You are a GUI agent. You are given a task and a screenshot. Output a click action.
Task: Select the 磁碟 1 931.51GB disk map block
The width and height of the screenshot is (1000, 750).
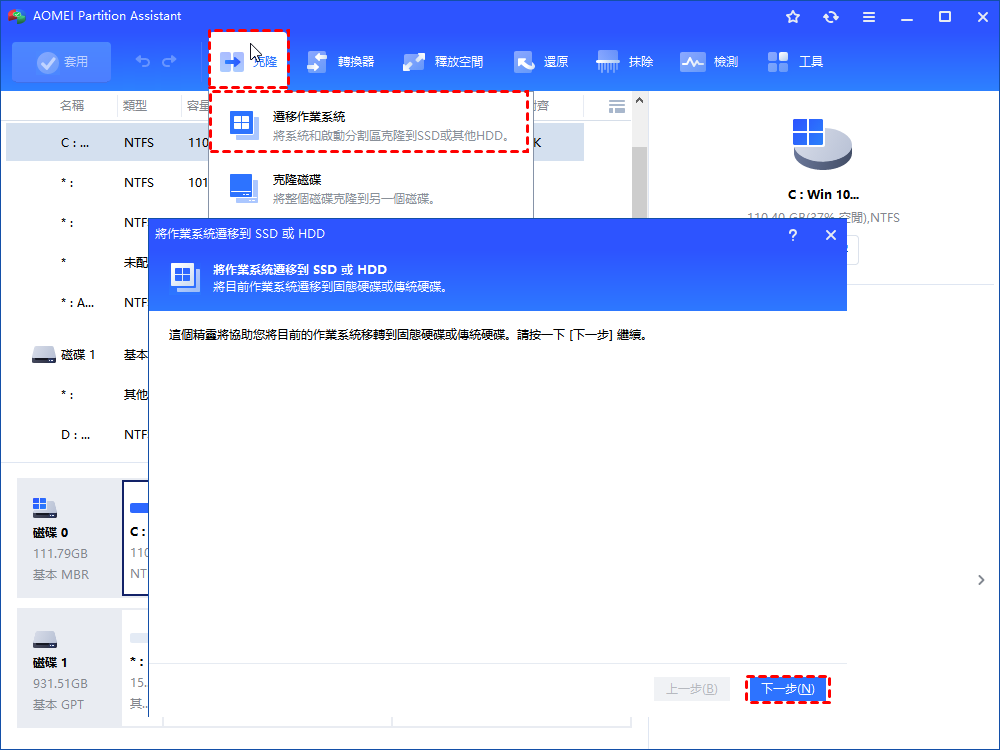click(69, 668)
